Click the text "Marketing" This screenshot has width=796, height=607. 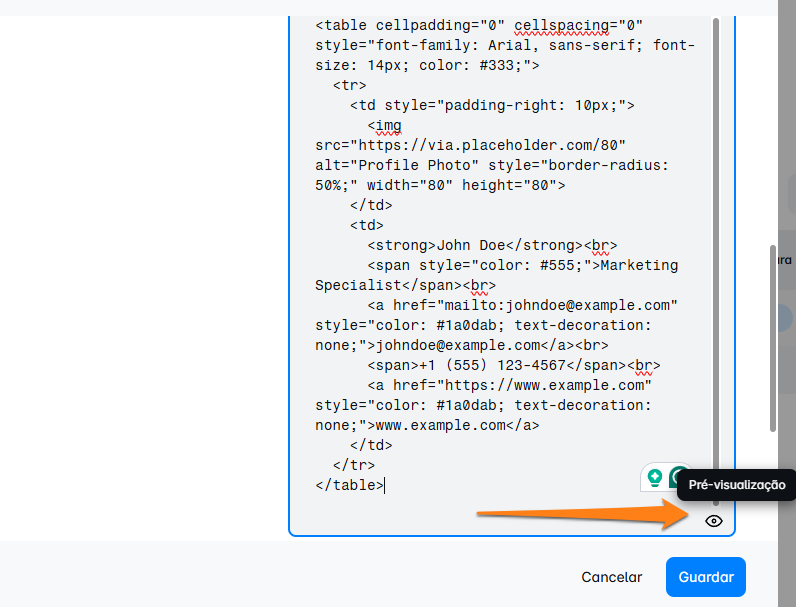(x=639, y=265)
